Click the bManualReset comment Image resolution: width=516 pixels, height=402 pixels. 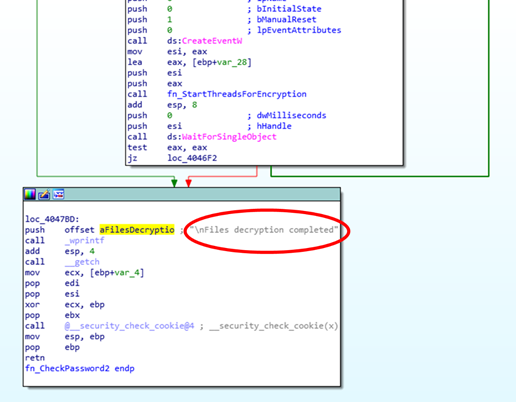[286, 19]
